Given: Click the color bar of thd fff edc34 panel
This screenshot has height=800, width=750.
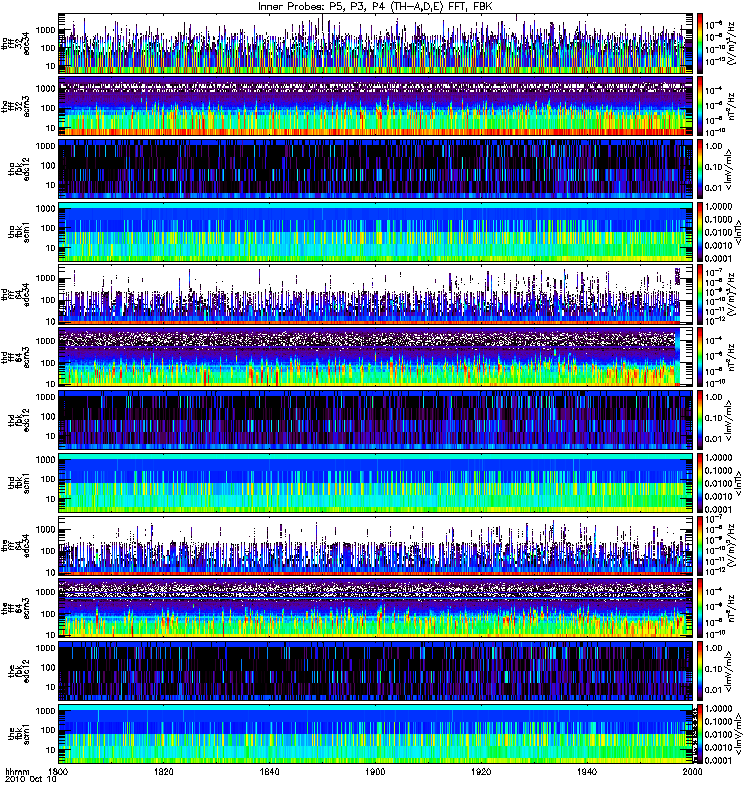Looking at the screenshot, I should (699, 294).
